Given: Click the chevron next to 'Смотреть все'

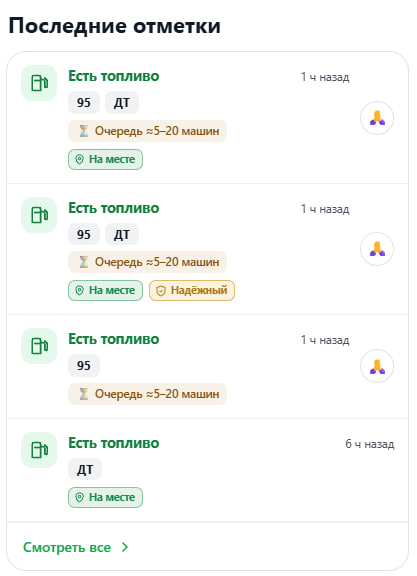Looking at the screenshot, I should point(125,547).
